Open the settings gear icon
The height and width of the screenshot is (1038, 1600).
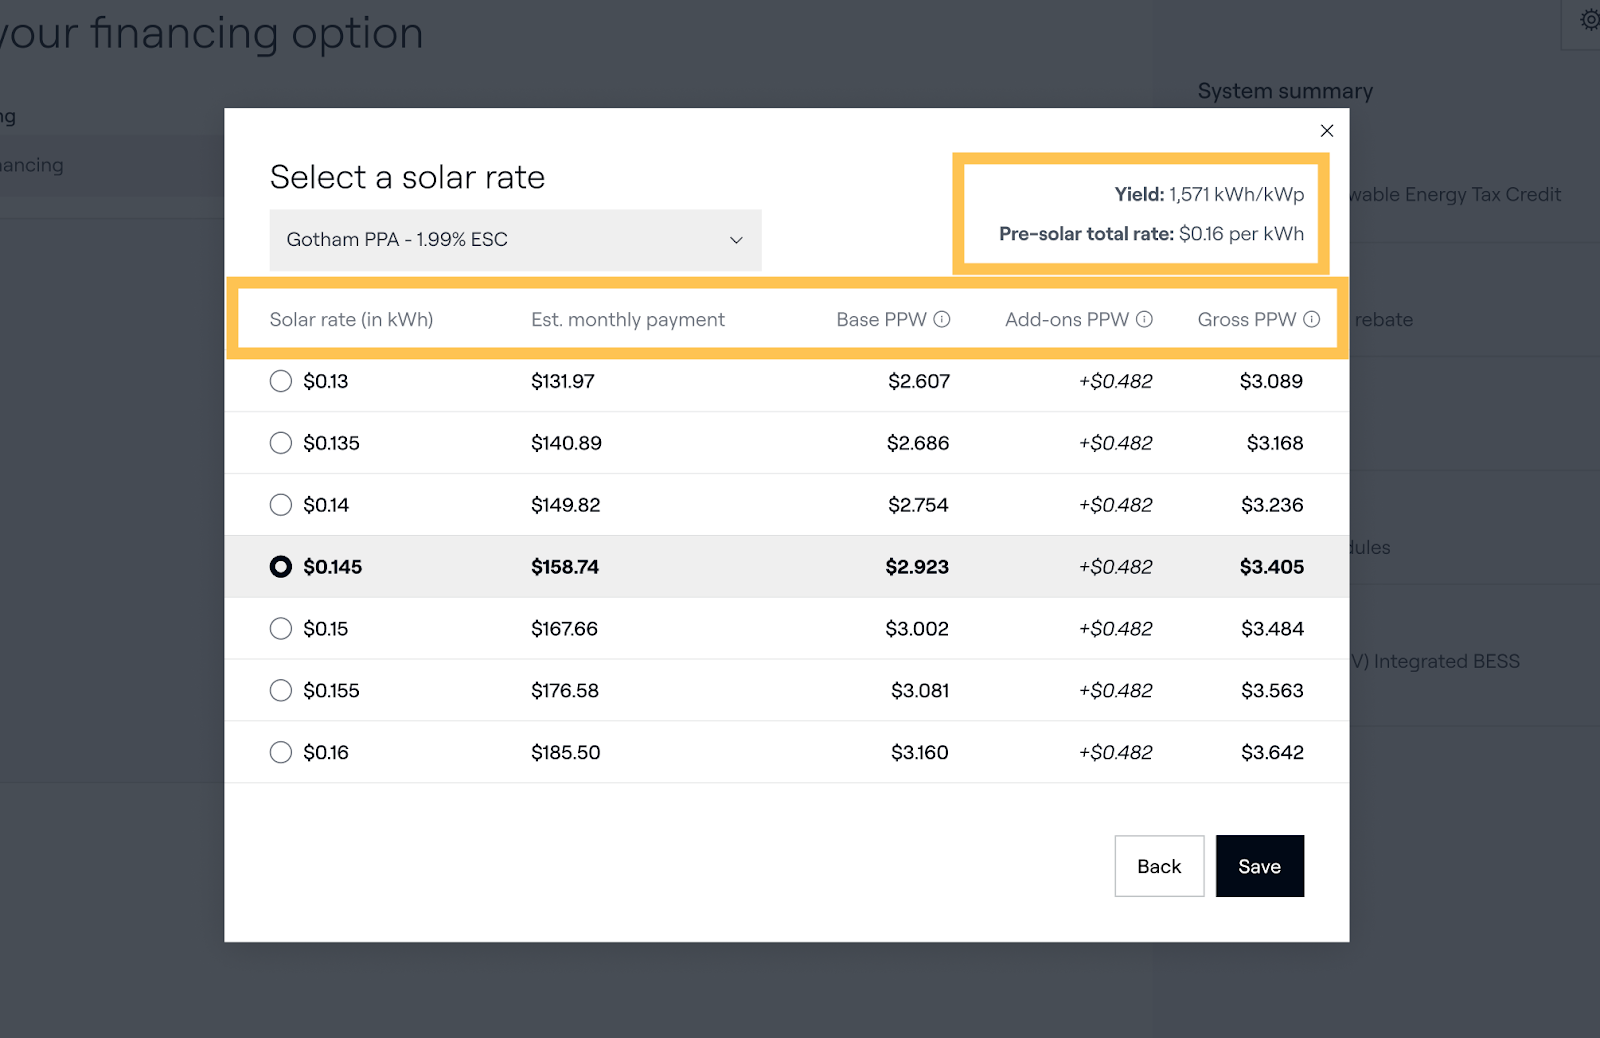point(1588,20)
